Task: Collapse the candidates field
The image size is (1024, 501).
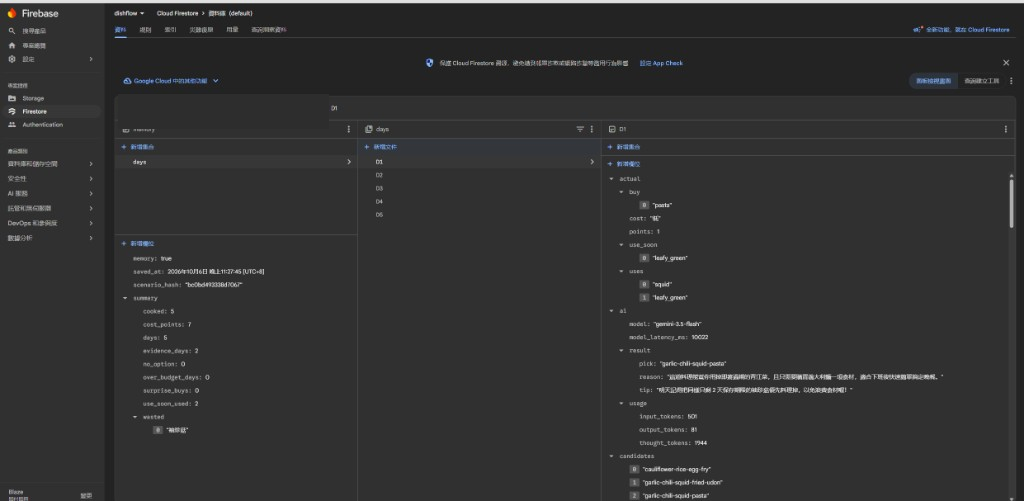Action: tap(611, 456)
